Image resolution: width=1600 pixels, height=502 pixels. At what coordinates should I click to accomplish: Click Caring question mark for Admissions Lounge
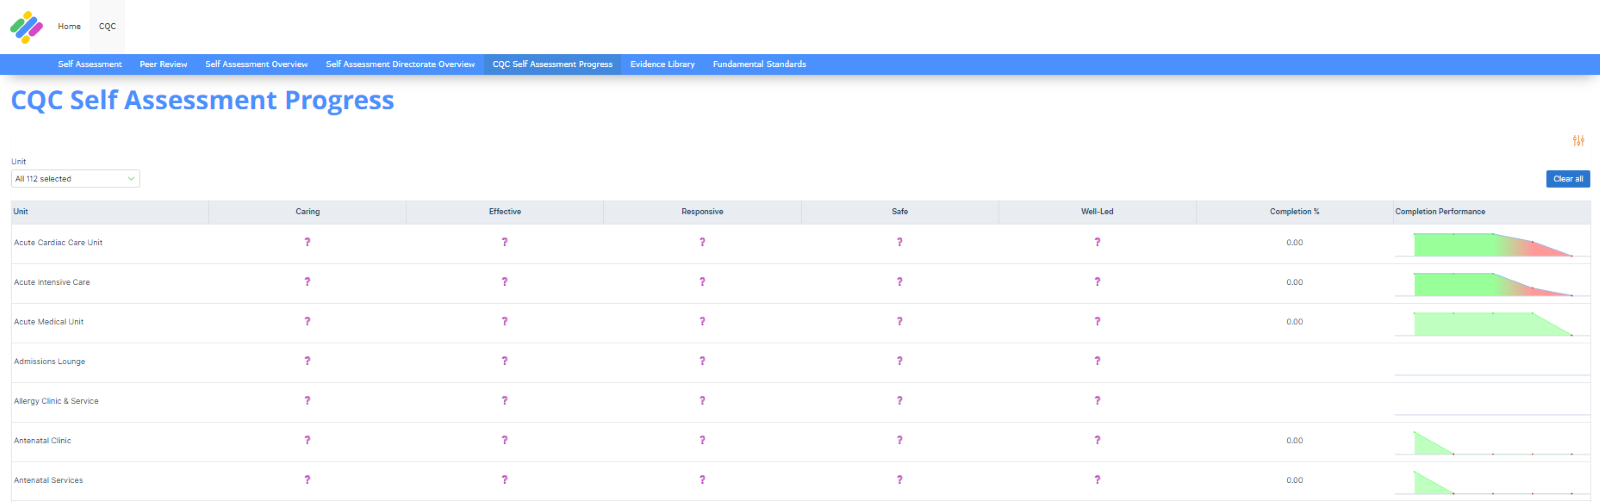click(x=307, y=361)
